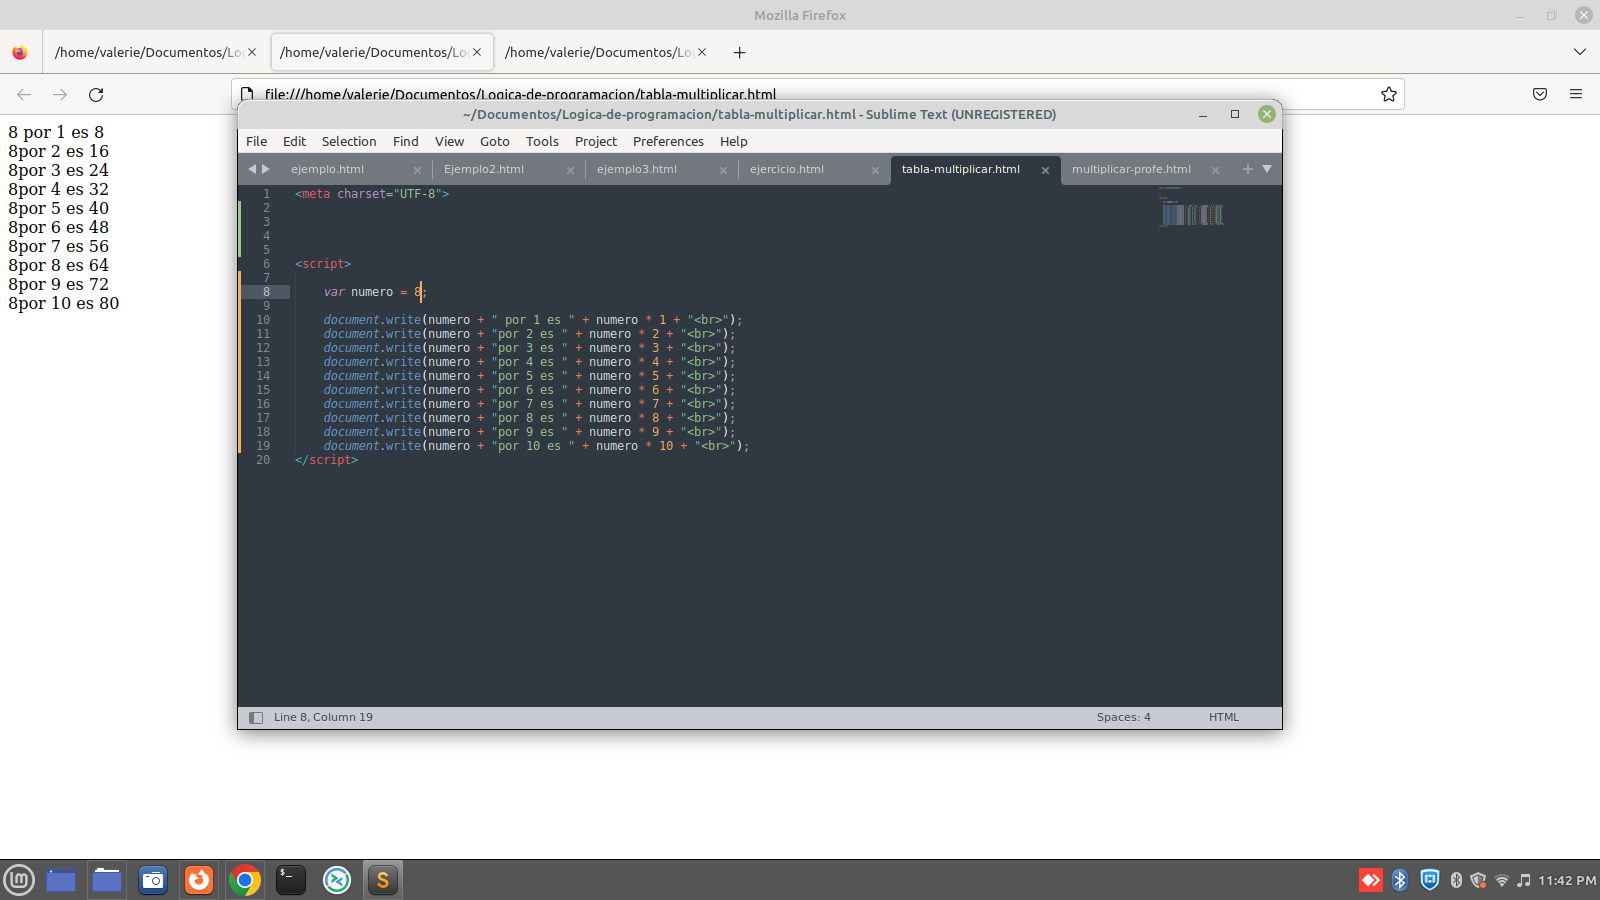Toggle the Sublime side bar icon

[x=256, y=717]
